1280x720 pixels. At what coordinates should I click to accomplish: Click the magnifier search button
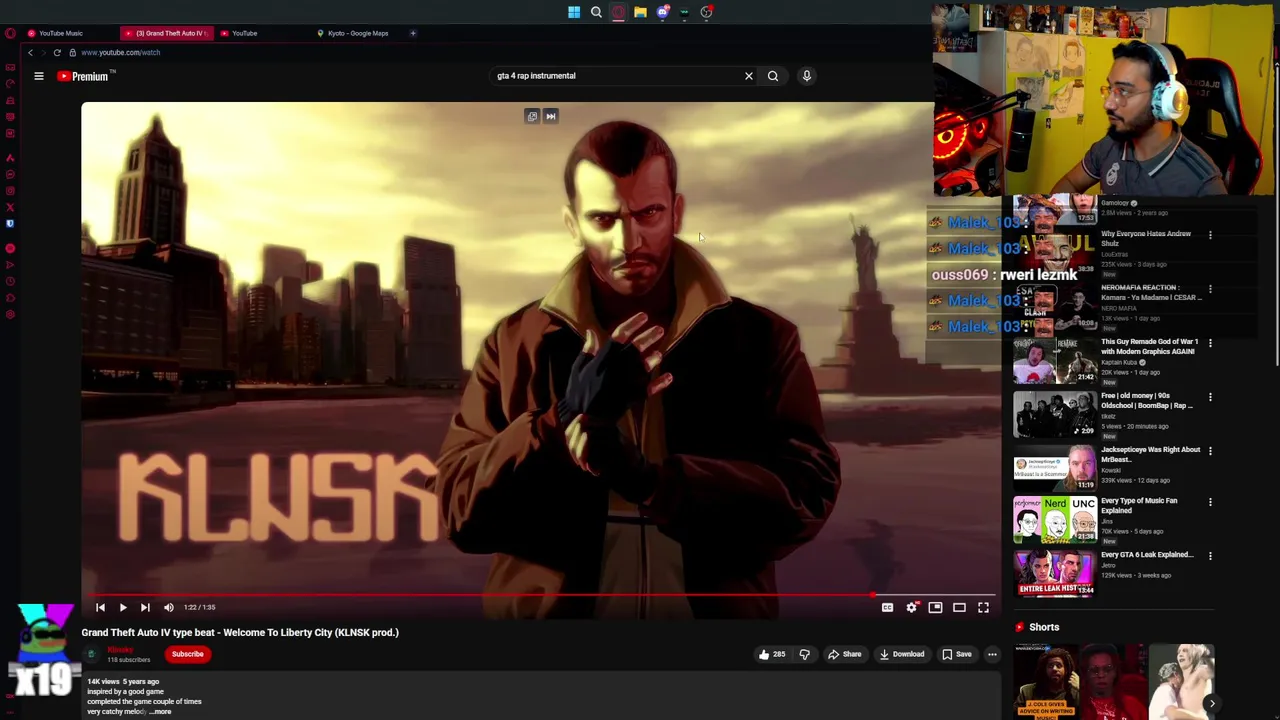773,76
